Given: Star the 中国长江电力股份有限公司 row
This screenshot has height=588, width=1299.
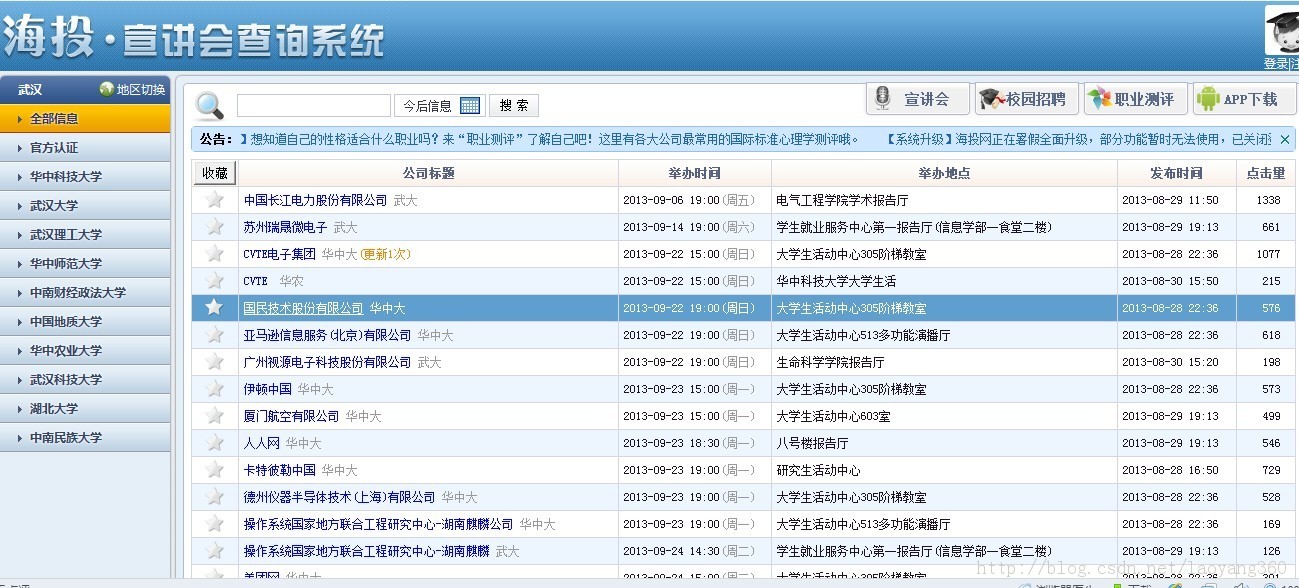Looking at the screenshot, I should [x=214, y=199].
